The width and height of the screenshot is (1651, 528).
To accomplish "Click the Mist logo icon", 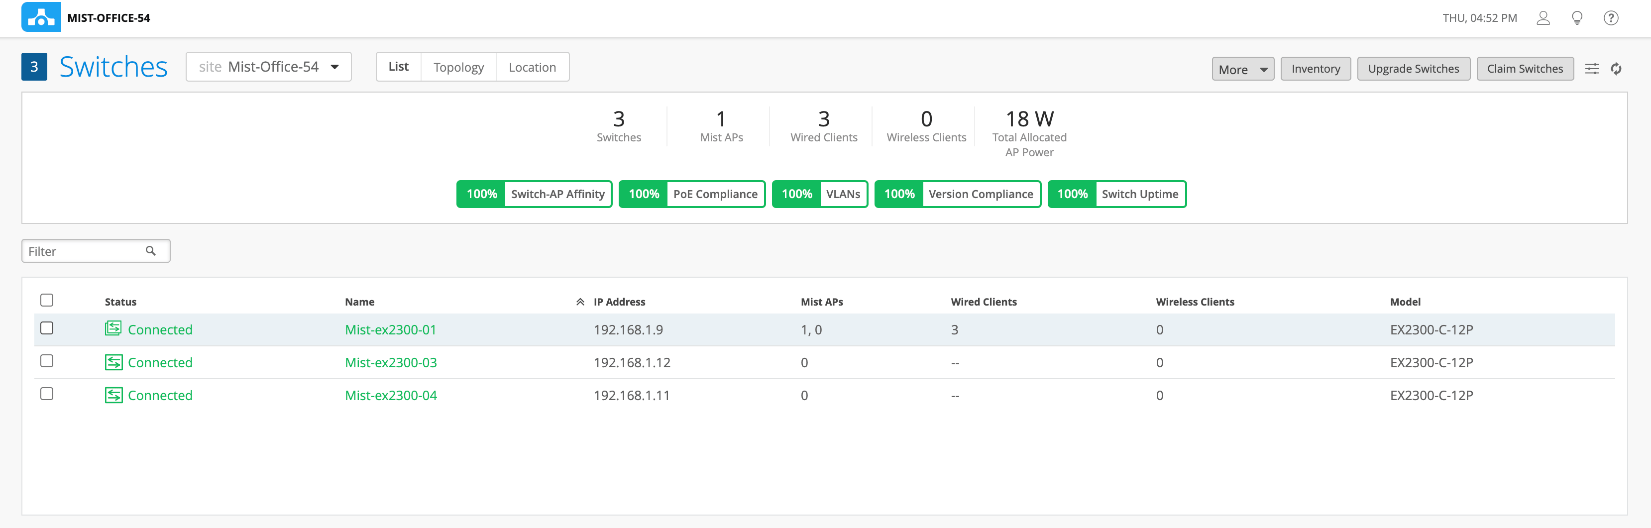I will [41, 17].
